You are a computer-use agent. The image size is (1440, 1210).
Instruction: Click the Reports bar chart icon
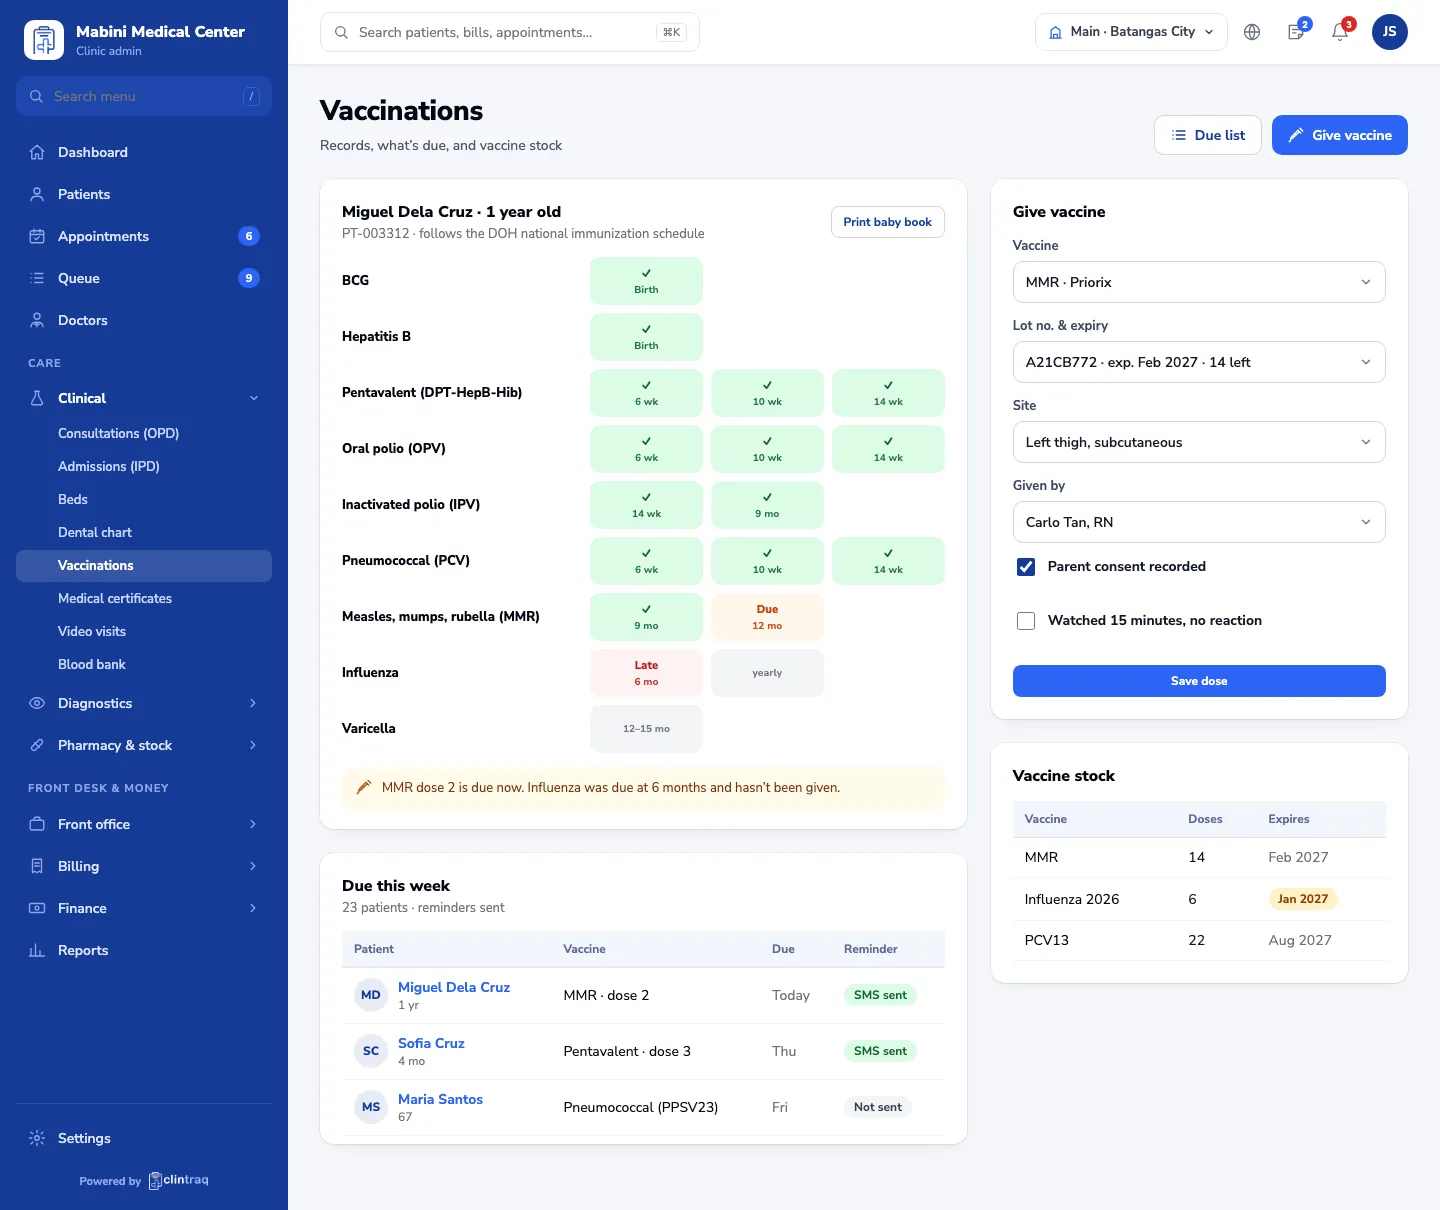(37, 950)
